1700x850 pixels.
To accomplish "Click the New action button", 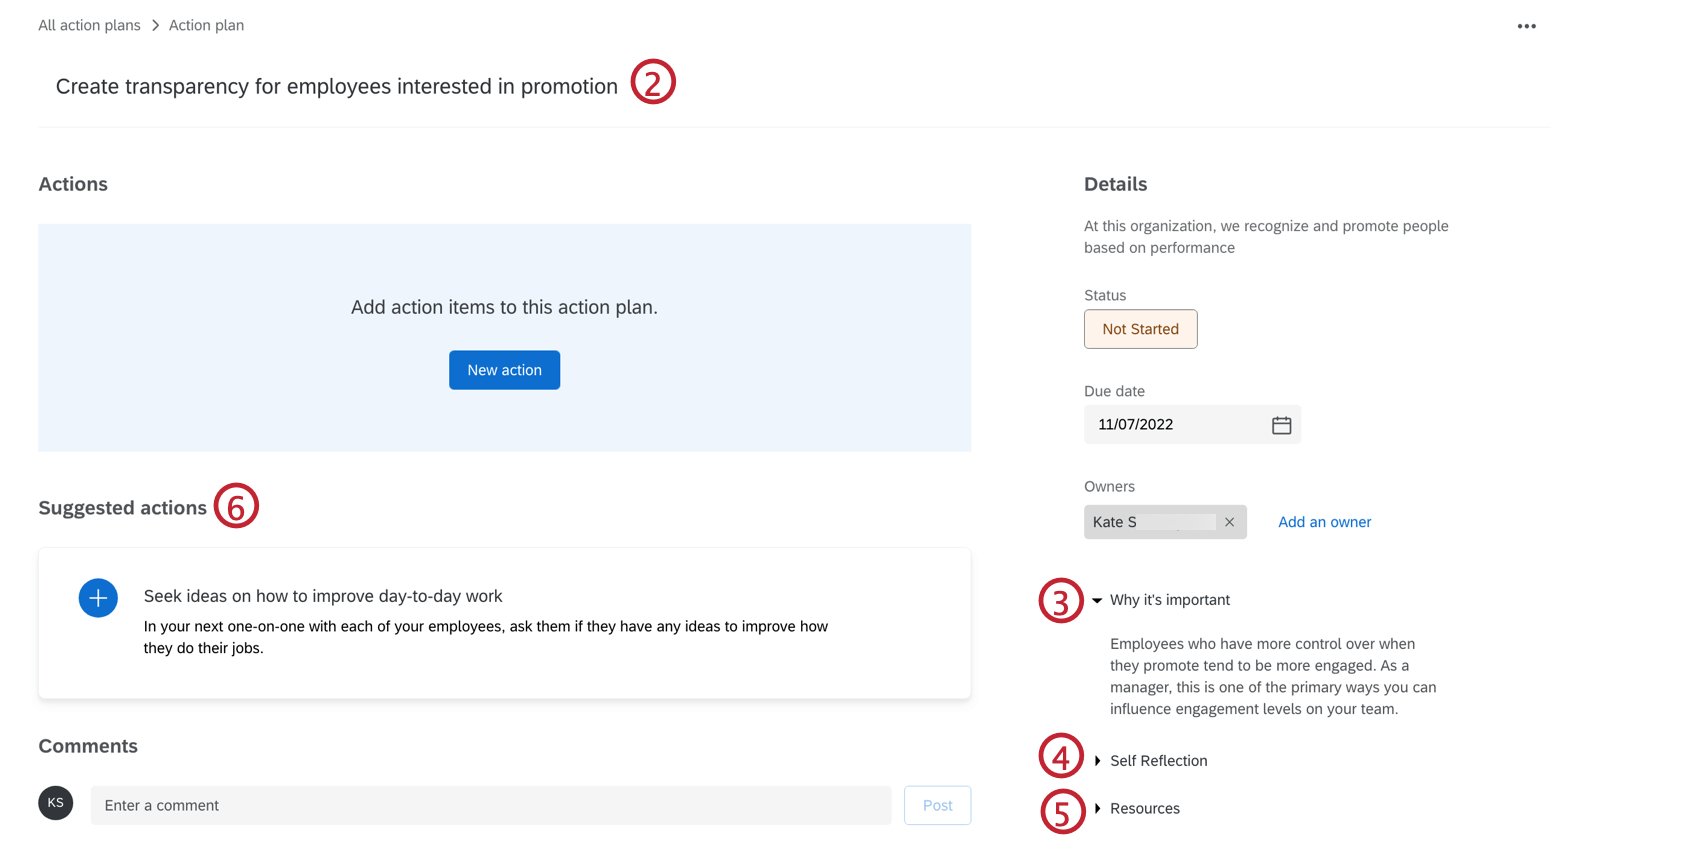I will (504, 370).
